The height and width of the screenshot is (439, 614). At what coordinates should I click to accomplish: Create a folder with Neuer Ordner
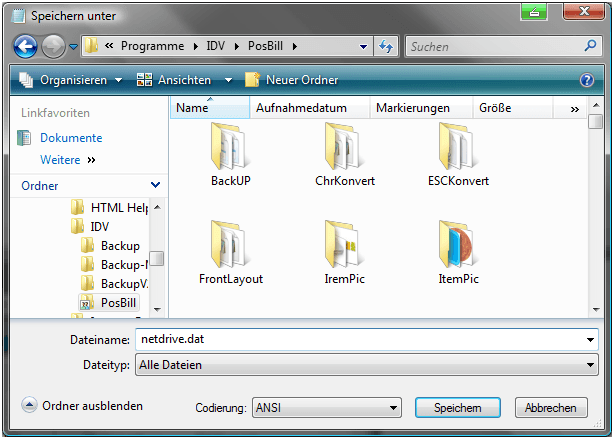point(291,80)
